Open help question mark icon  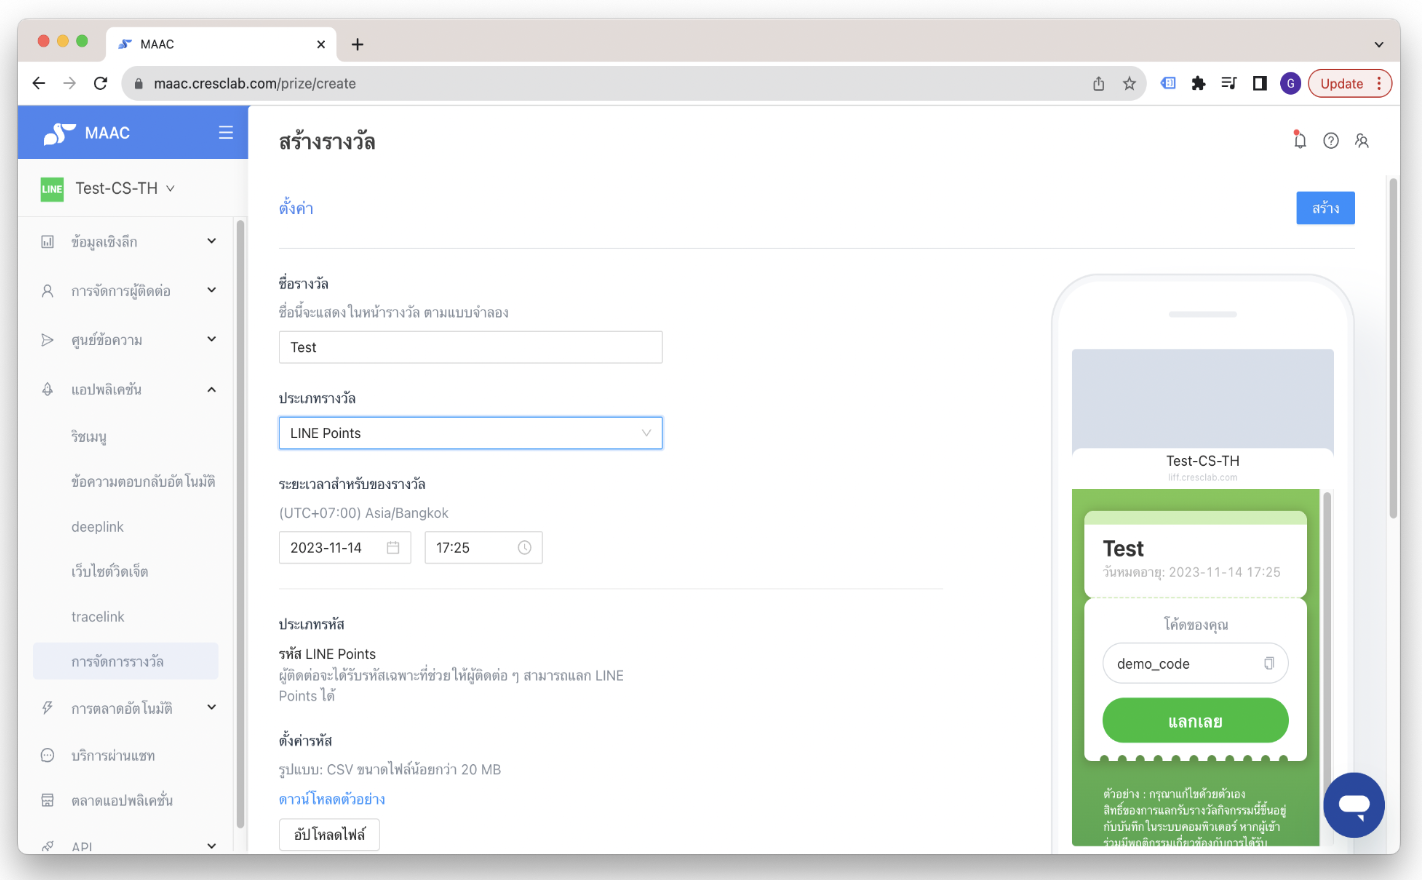(1331, 141)
